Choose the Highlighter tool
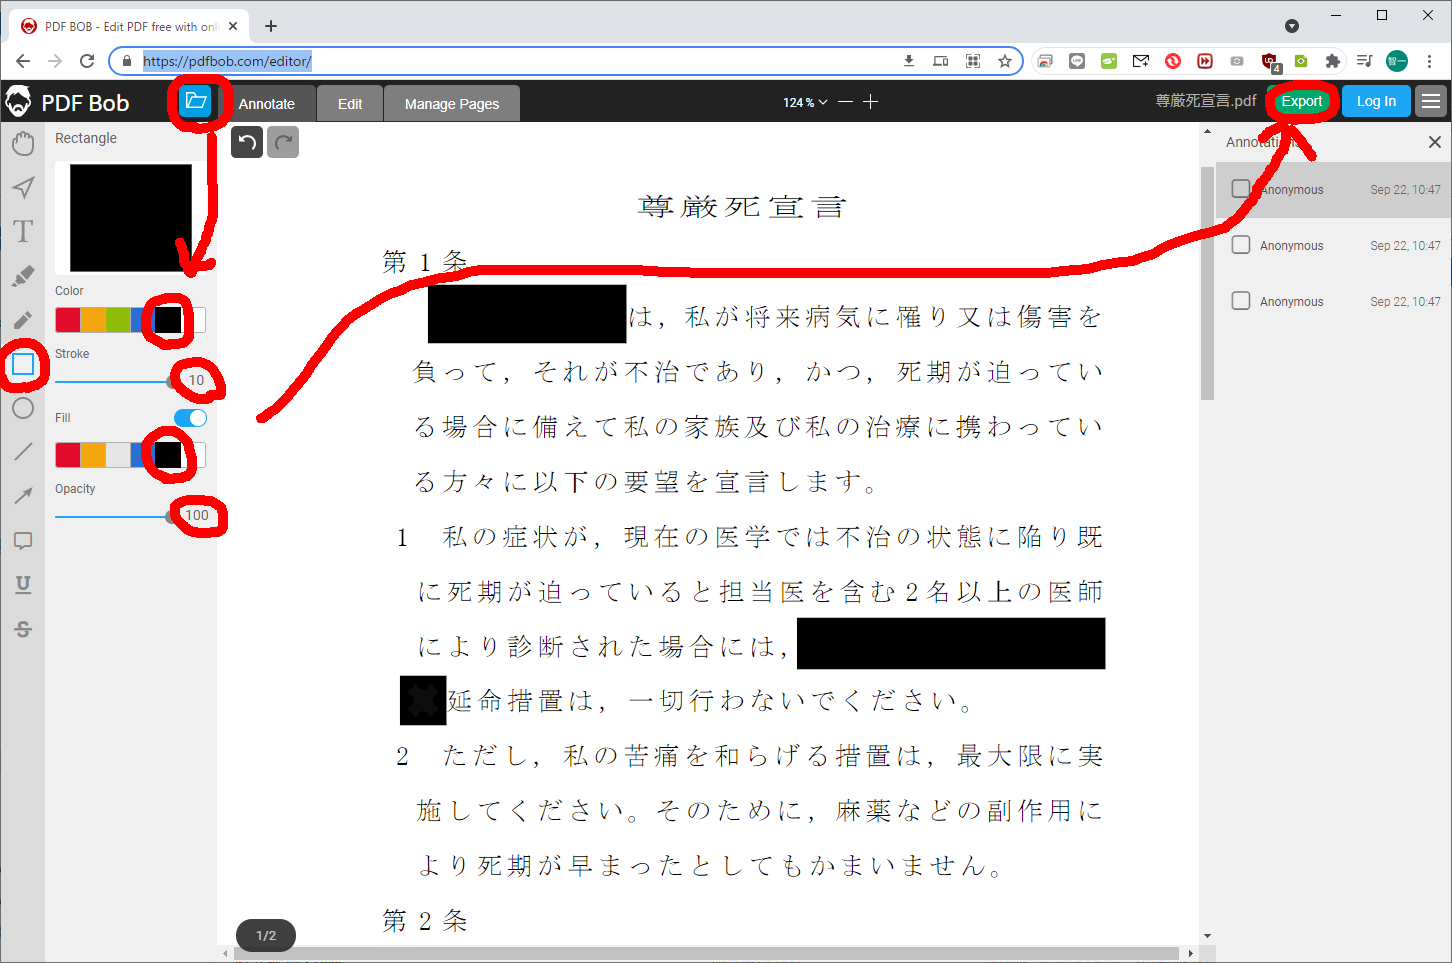The height and width of the screenshot is (963, 1452). (23, 276)
